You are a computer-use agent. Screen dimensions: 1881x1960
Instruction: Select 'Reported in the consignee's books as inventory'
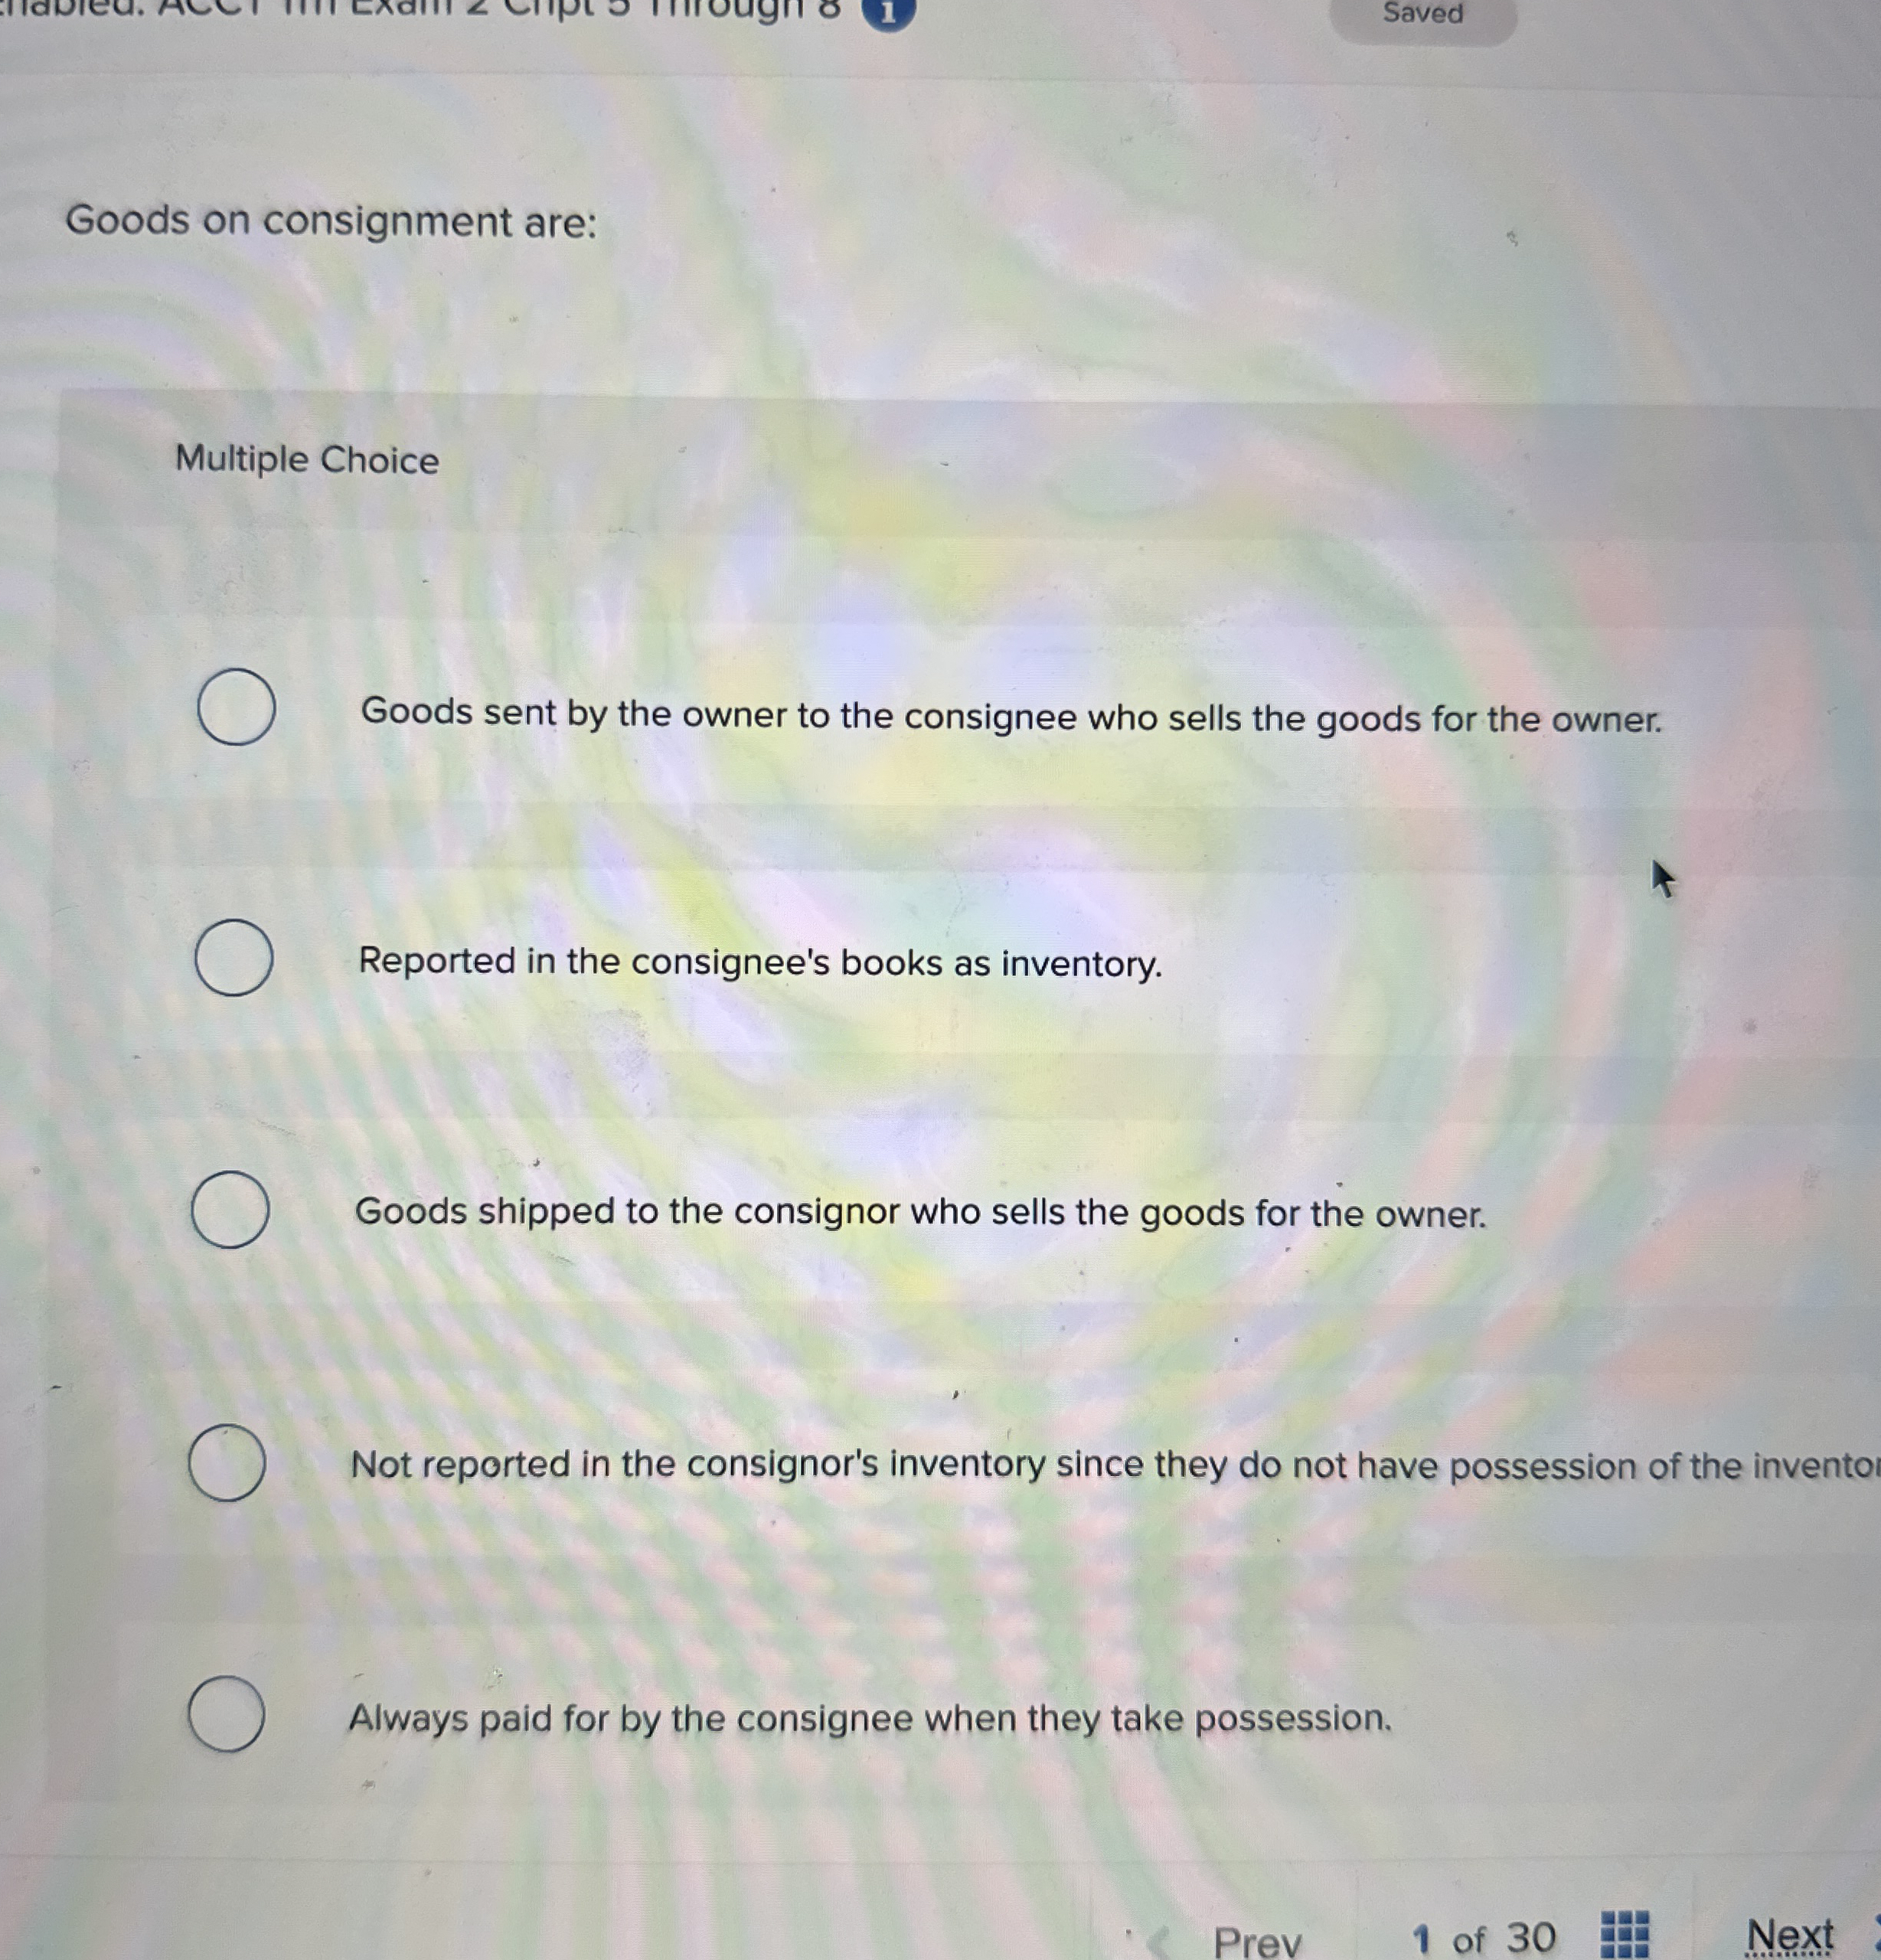(x=234, y=958)
